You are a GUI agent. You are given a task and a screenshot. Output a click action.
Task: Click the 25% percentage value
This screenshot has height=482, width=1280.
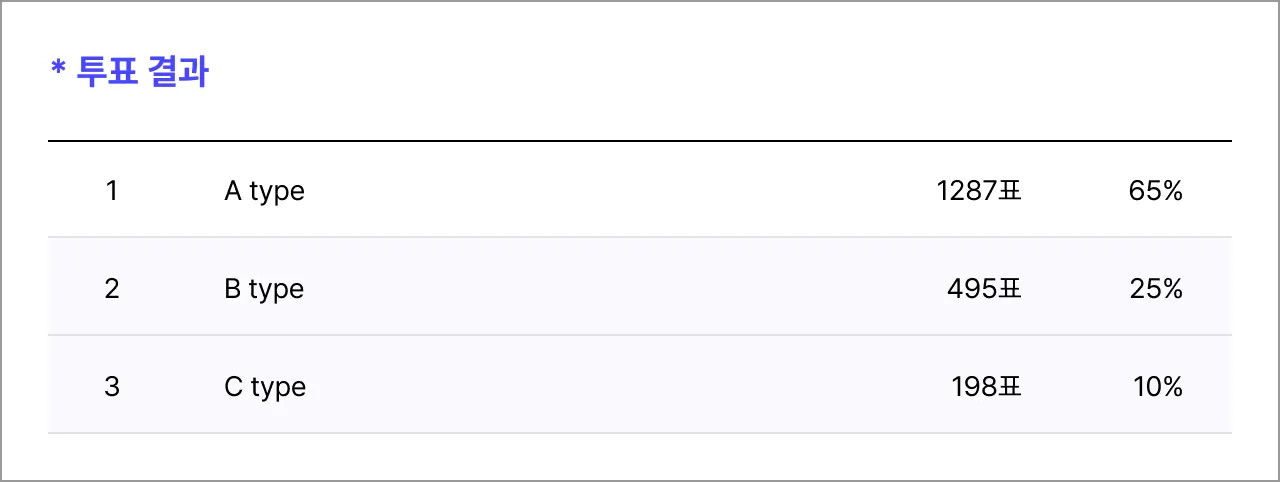point(1155,289)
